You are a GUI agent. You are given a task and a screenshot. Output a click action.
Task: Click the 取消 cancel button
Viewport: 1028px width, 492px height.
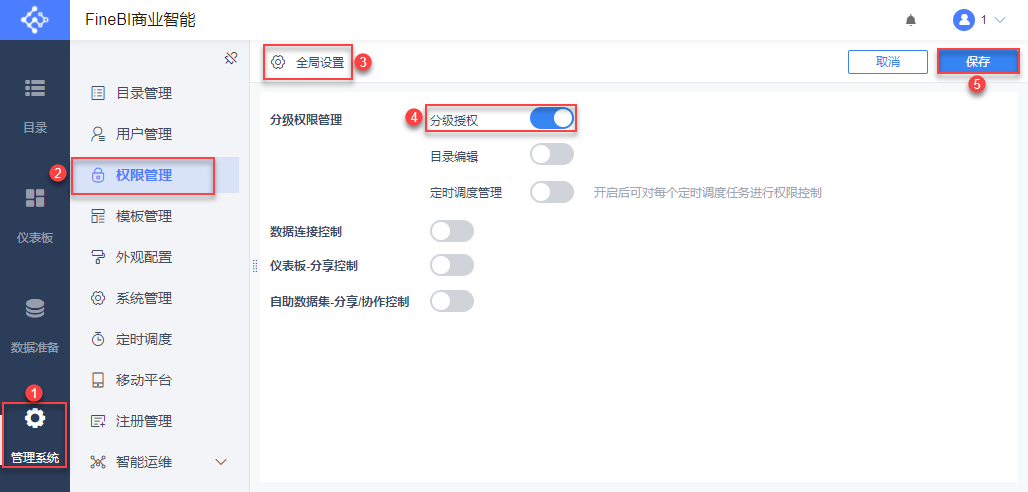(x=887, y=62)
